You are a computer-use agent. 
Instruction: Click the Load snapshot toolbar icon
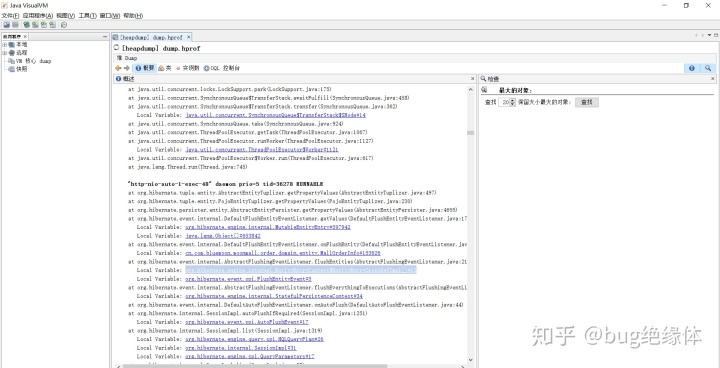coord(6,25)
